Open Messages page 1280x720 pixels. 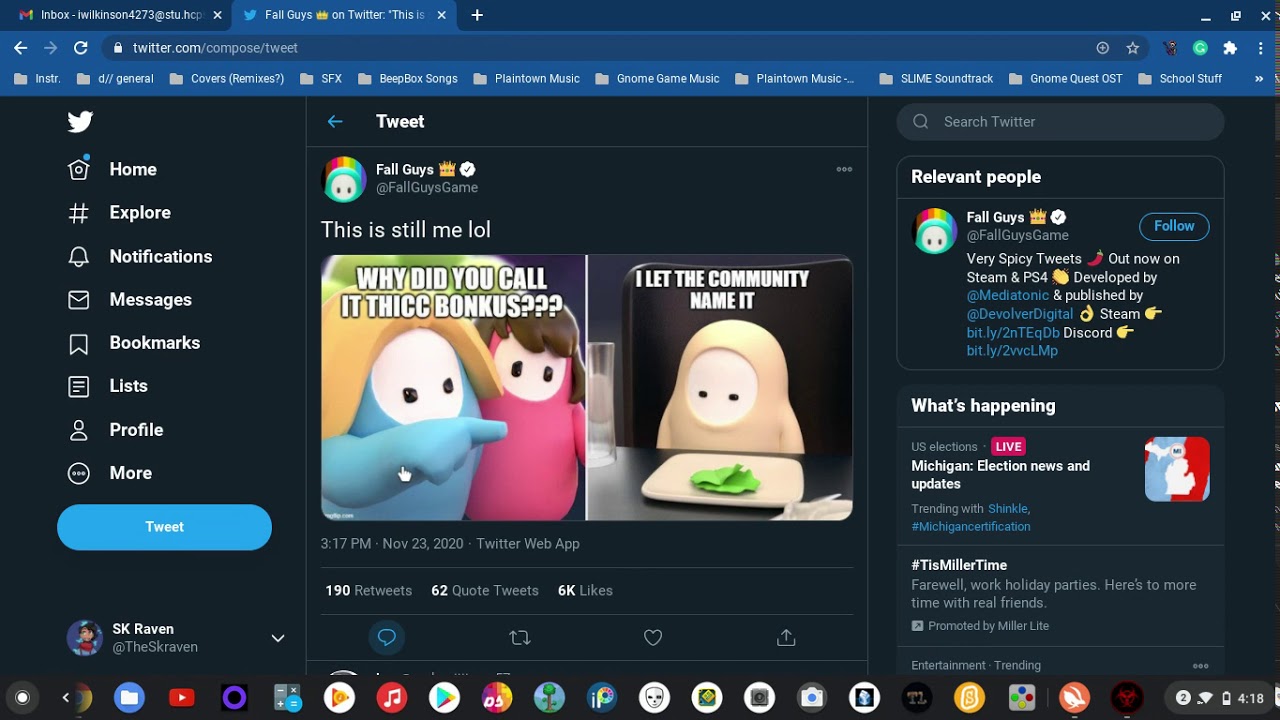click(129, 300)
